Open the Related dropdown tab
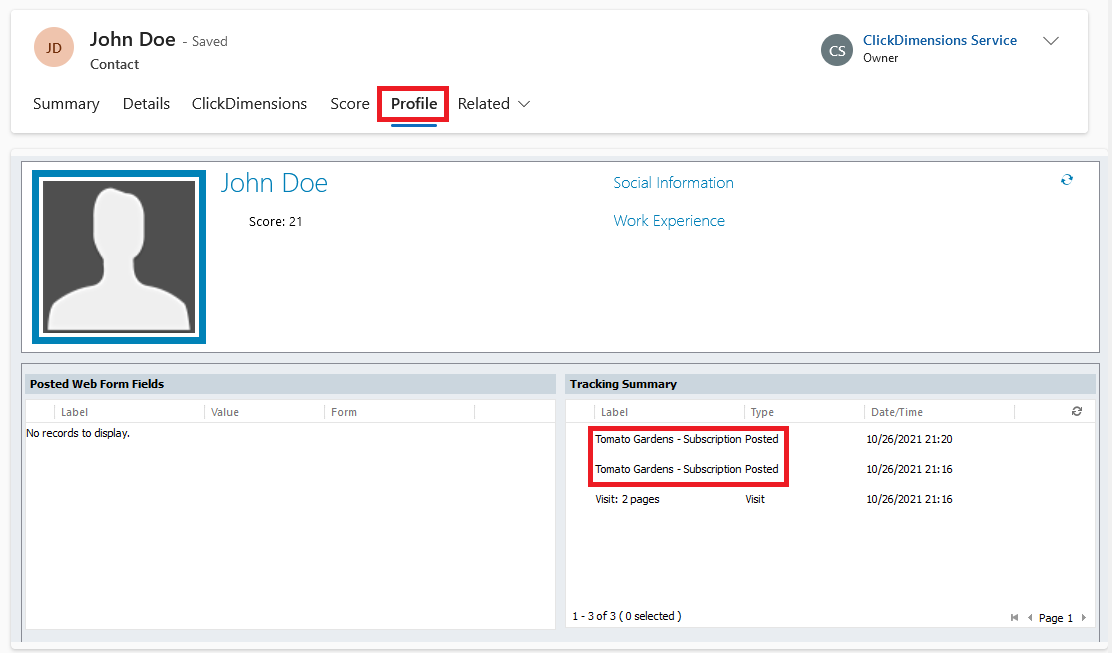The width and height of the screenshot is (1112, 653). pyautogui.click(x=494, y=104)
